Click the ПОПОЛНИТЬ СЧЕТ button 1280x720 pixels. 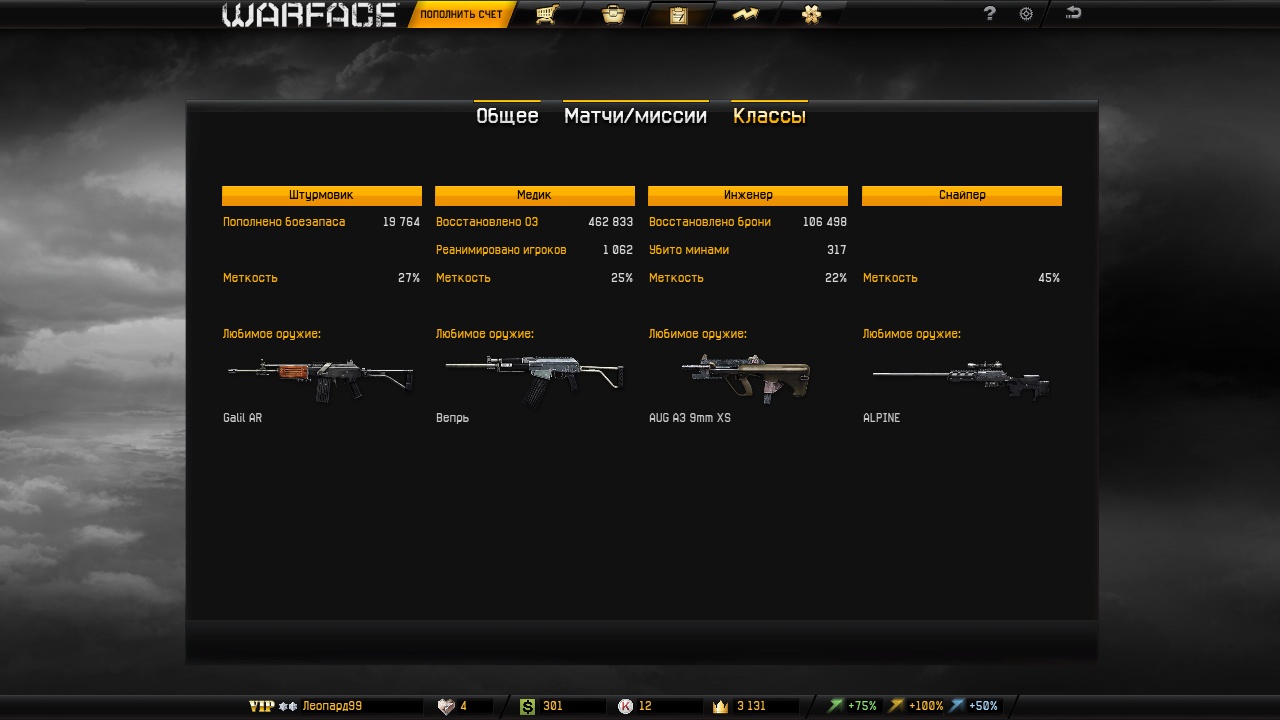tap(461, 15)
